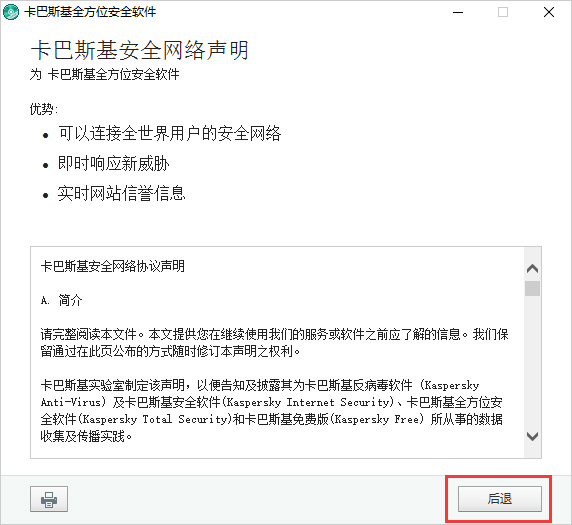Click the 优势 label
572x525 pixels.
[44, 109]
